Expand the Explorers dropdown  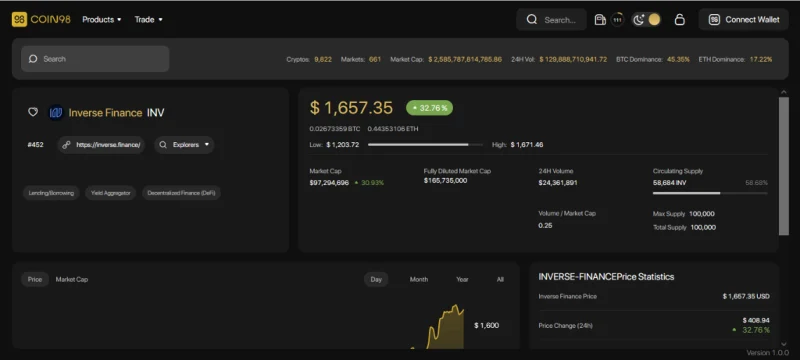(184, 145)
